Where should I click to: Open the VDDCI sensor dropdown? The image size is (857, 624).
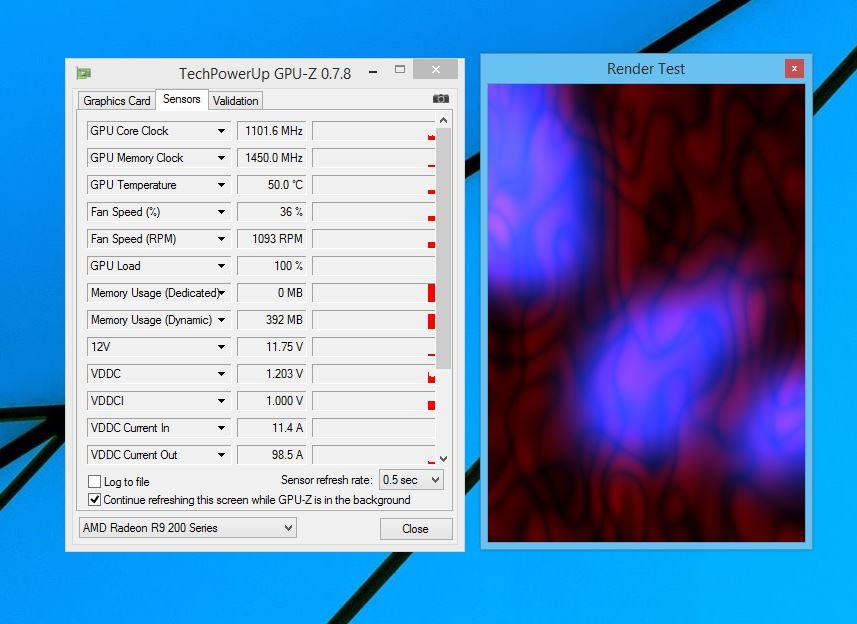pos(221,401)
